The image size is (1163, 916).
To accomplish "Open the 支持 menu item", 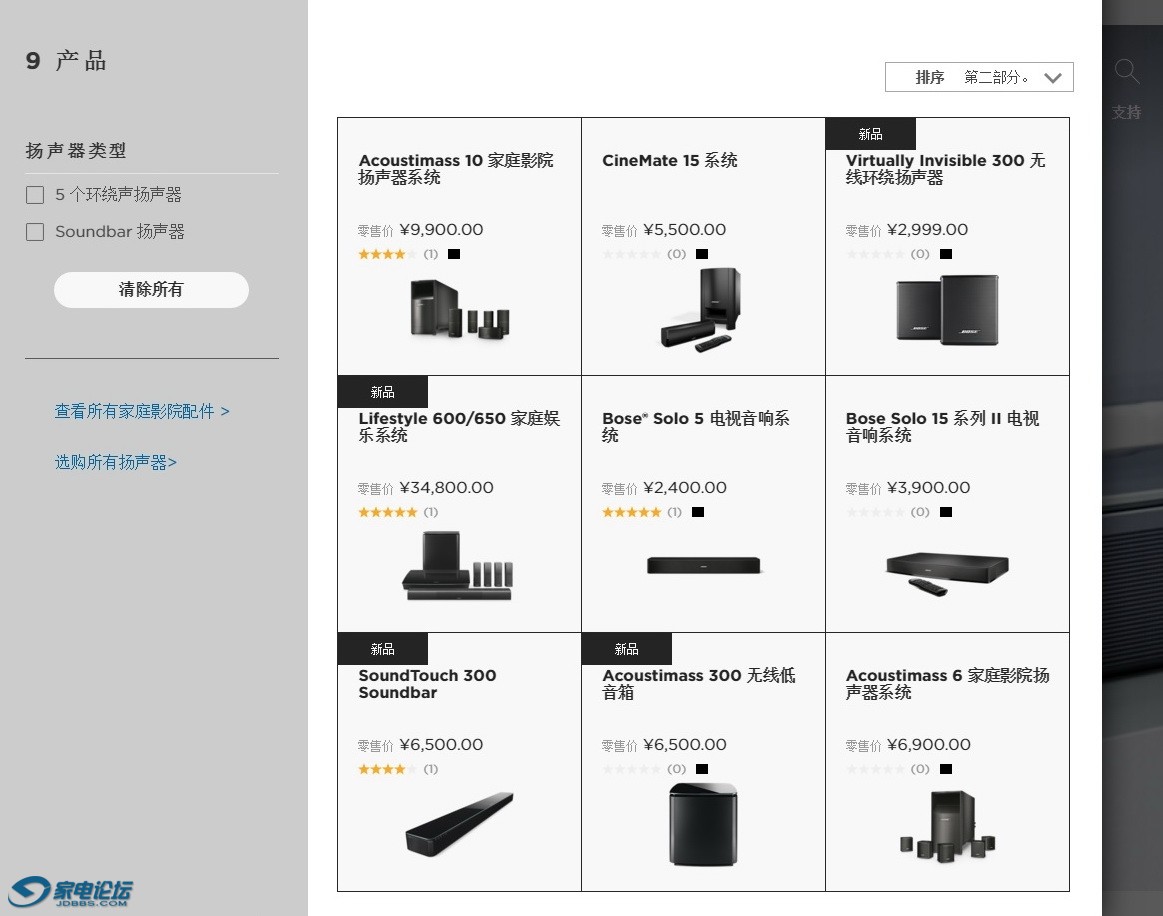I will [x=1126, y=112].
